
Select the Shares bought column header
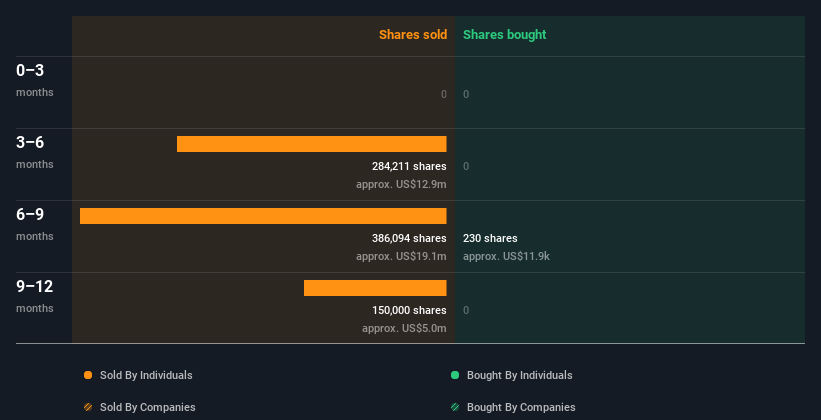(505, 35)
